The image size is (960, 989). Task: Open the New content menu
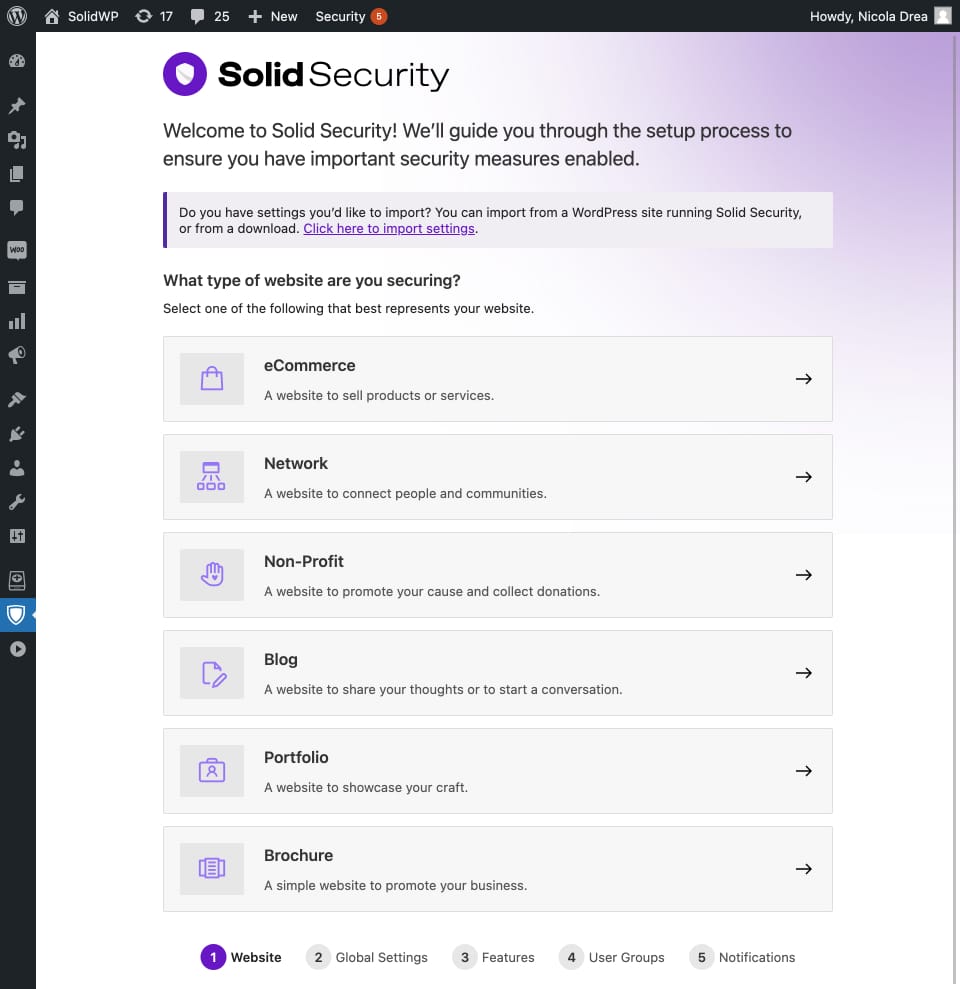[x=273, y=16]
